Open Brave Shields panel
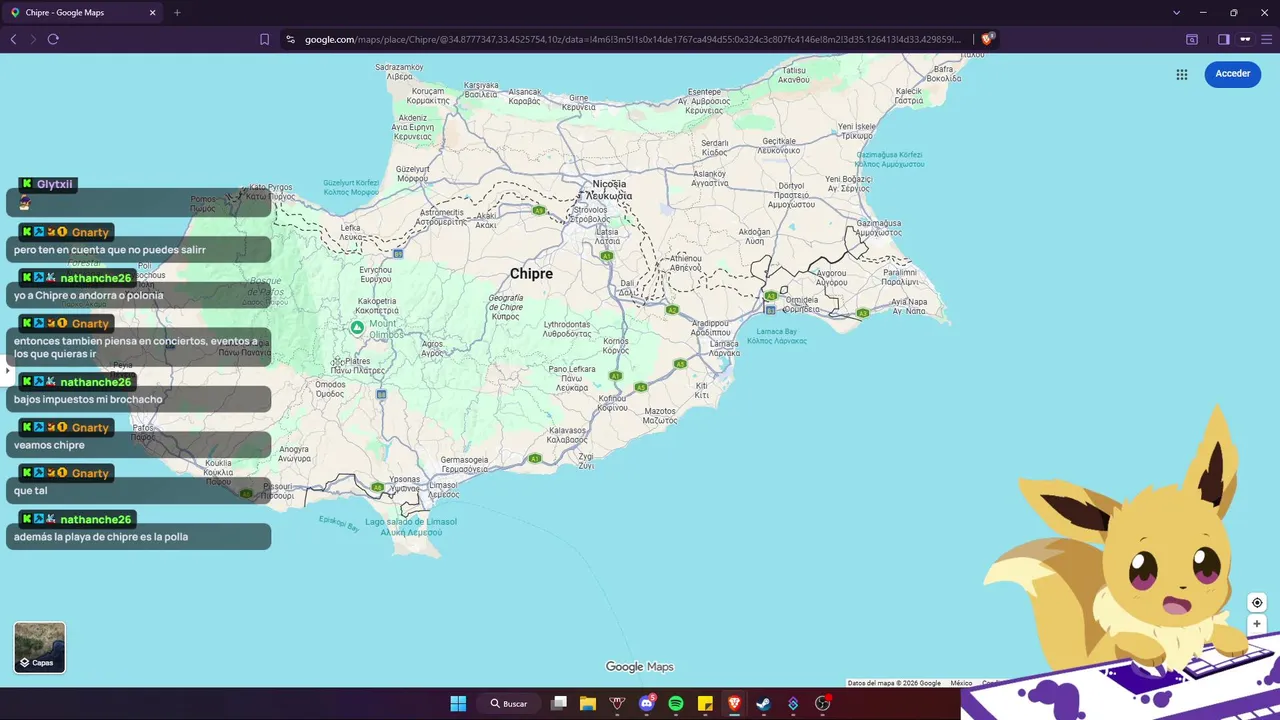The image size is (1280, 720). pos(987,39)
